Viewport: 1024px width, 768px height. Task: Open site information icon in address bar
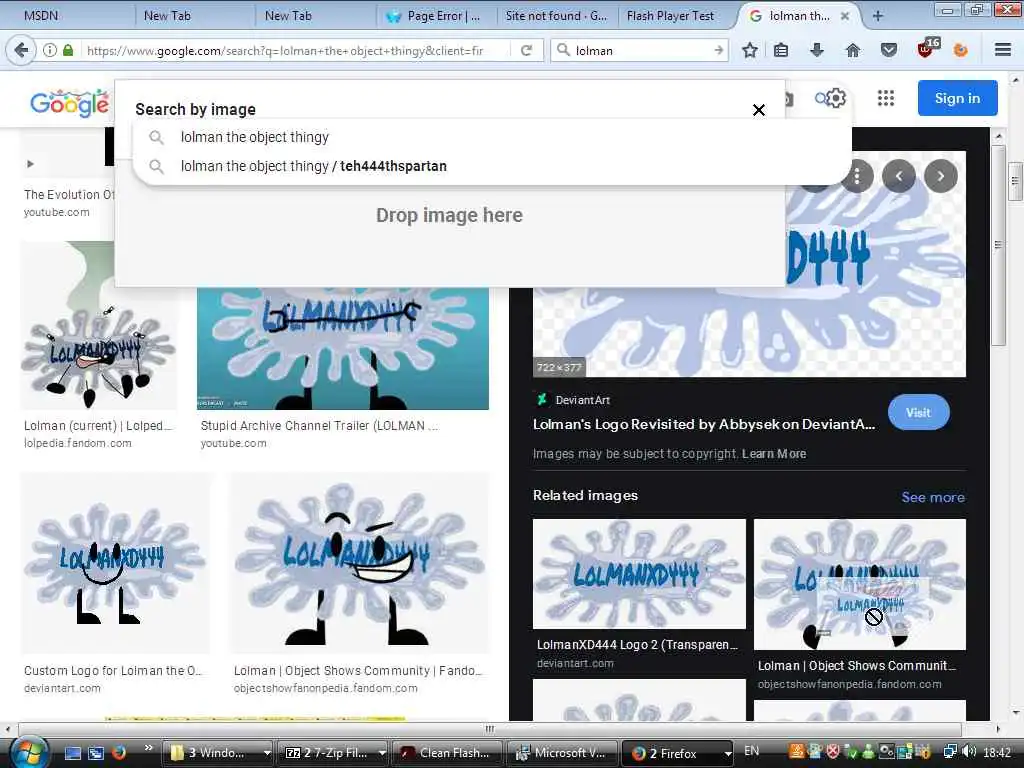50,50
